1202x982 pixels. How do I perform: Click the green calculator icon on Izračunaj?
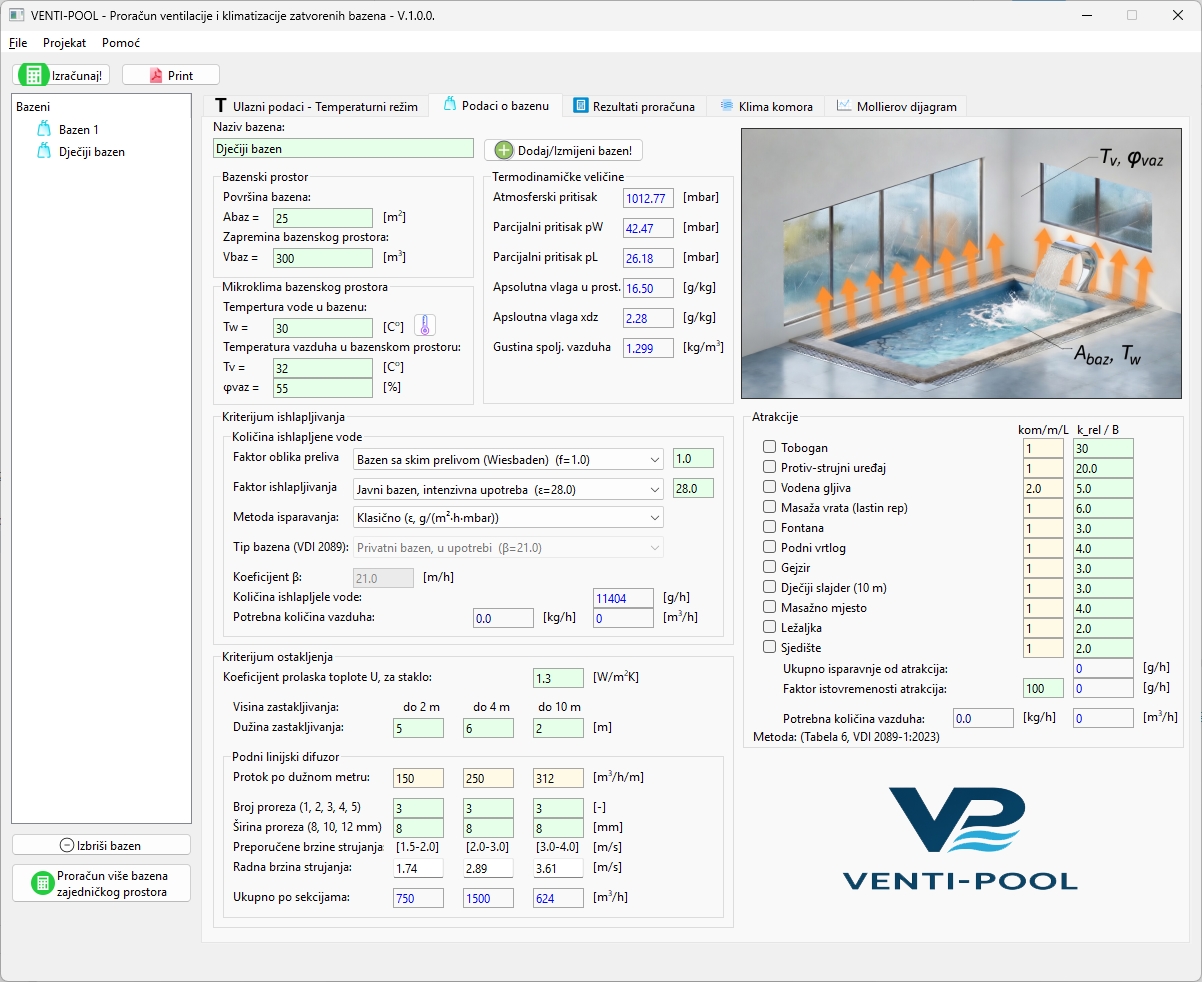[x=33, y=75]
